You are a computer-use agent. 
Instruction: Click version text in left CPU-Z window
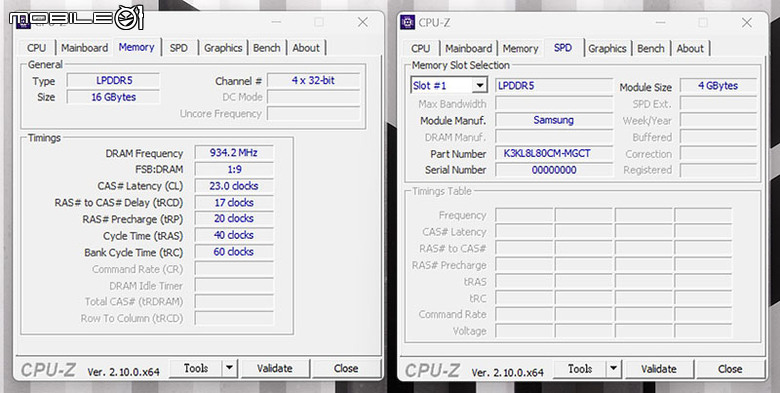coord(123,372)
